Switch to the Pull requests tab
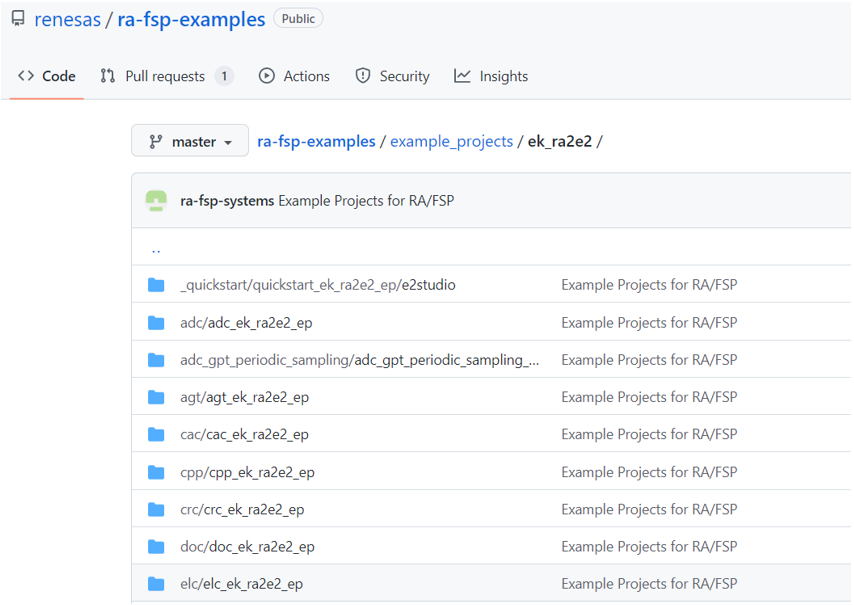Screen dimensions: 854x605 (165, 76)
